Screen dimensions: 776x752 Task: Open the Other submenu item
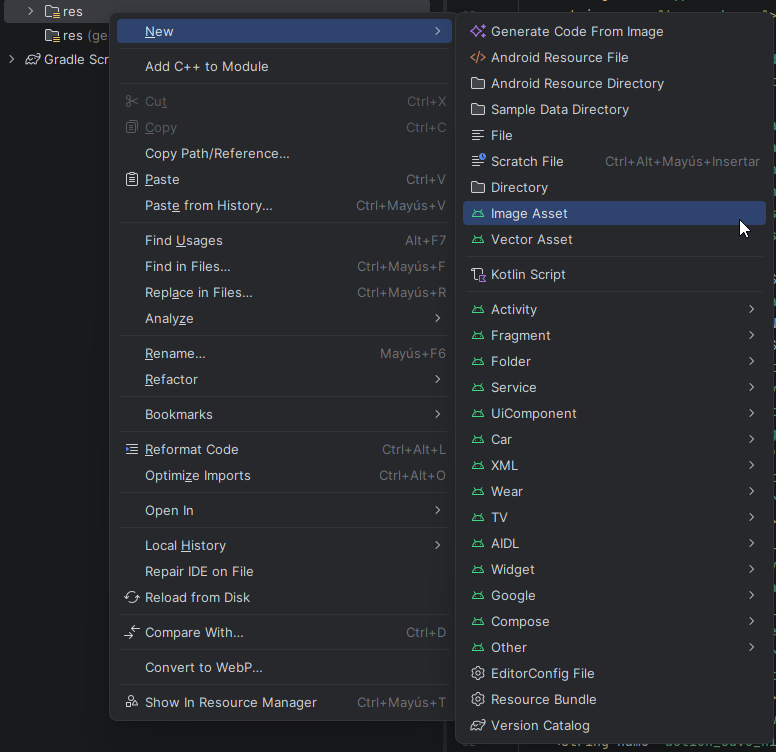pos(614,647)
